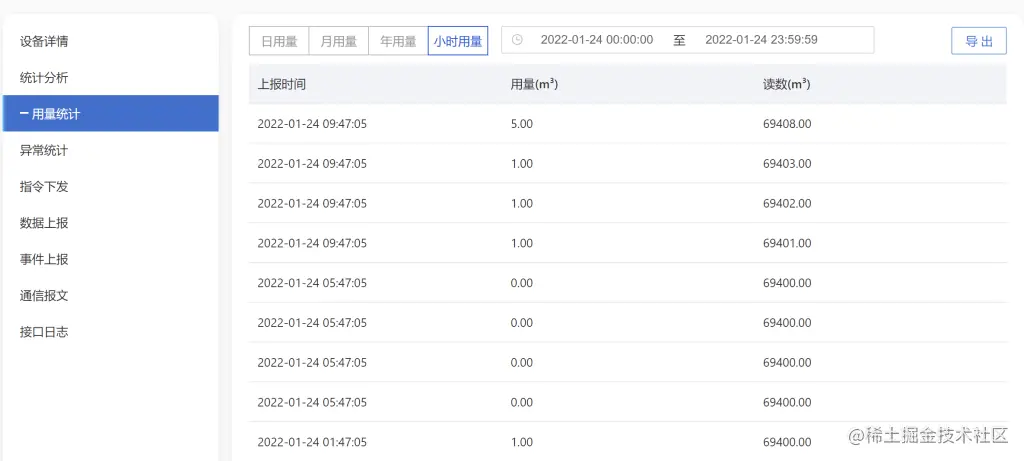Click the clock icon in date range picker
The width and height of the screenshot is (1024, 461).
[x=517, y=40]
